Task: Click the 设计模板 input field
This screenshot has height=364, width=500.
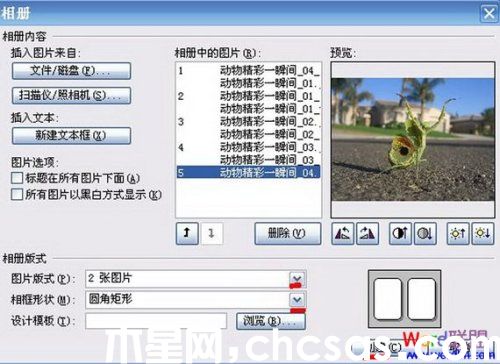Action: click(156, 321)
